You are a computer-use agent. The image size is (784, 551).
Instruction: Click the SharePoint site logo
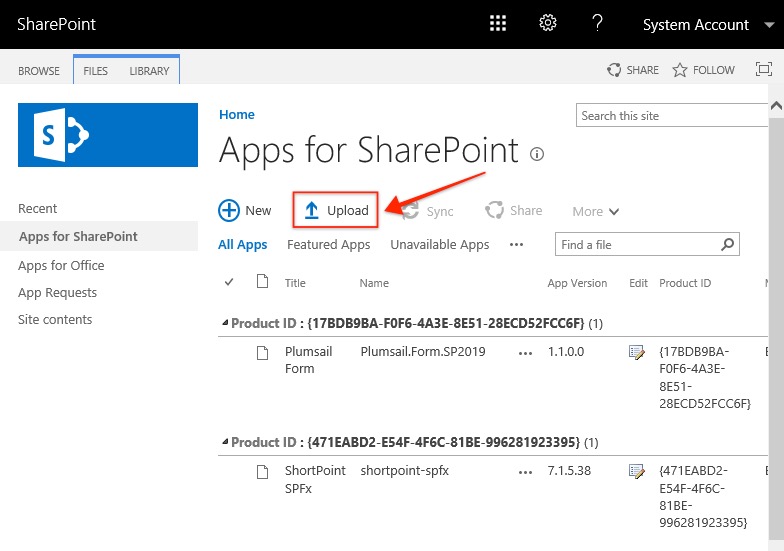tap(108, 135)
